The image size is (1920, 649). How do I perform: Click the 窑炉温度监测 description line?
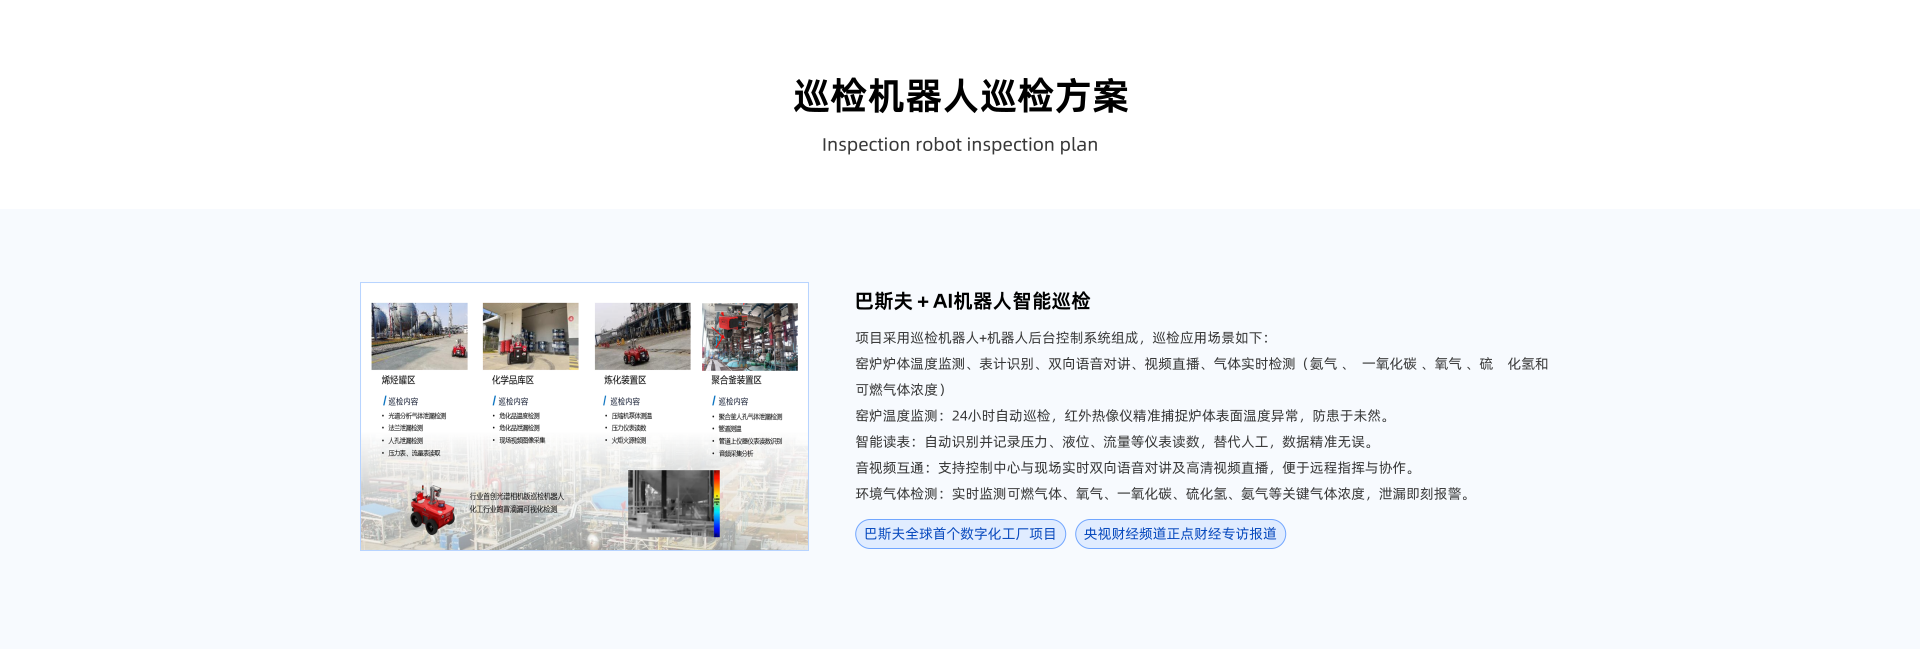[1122, 416]
